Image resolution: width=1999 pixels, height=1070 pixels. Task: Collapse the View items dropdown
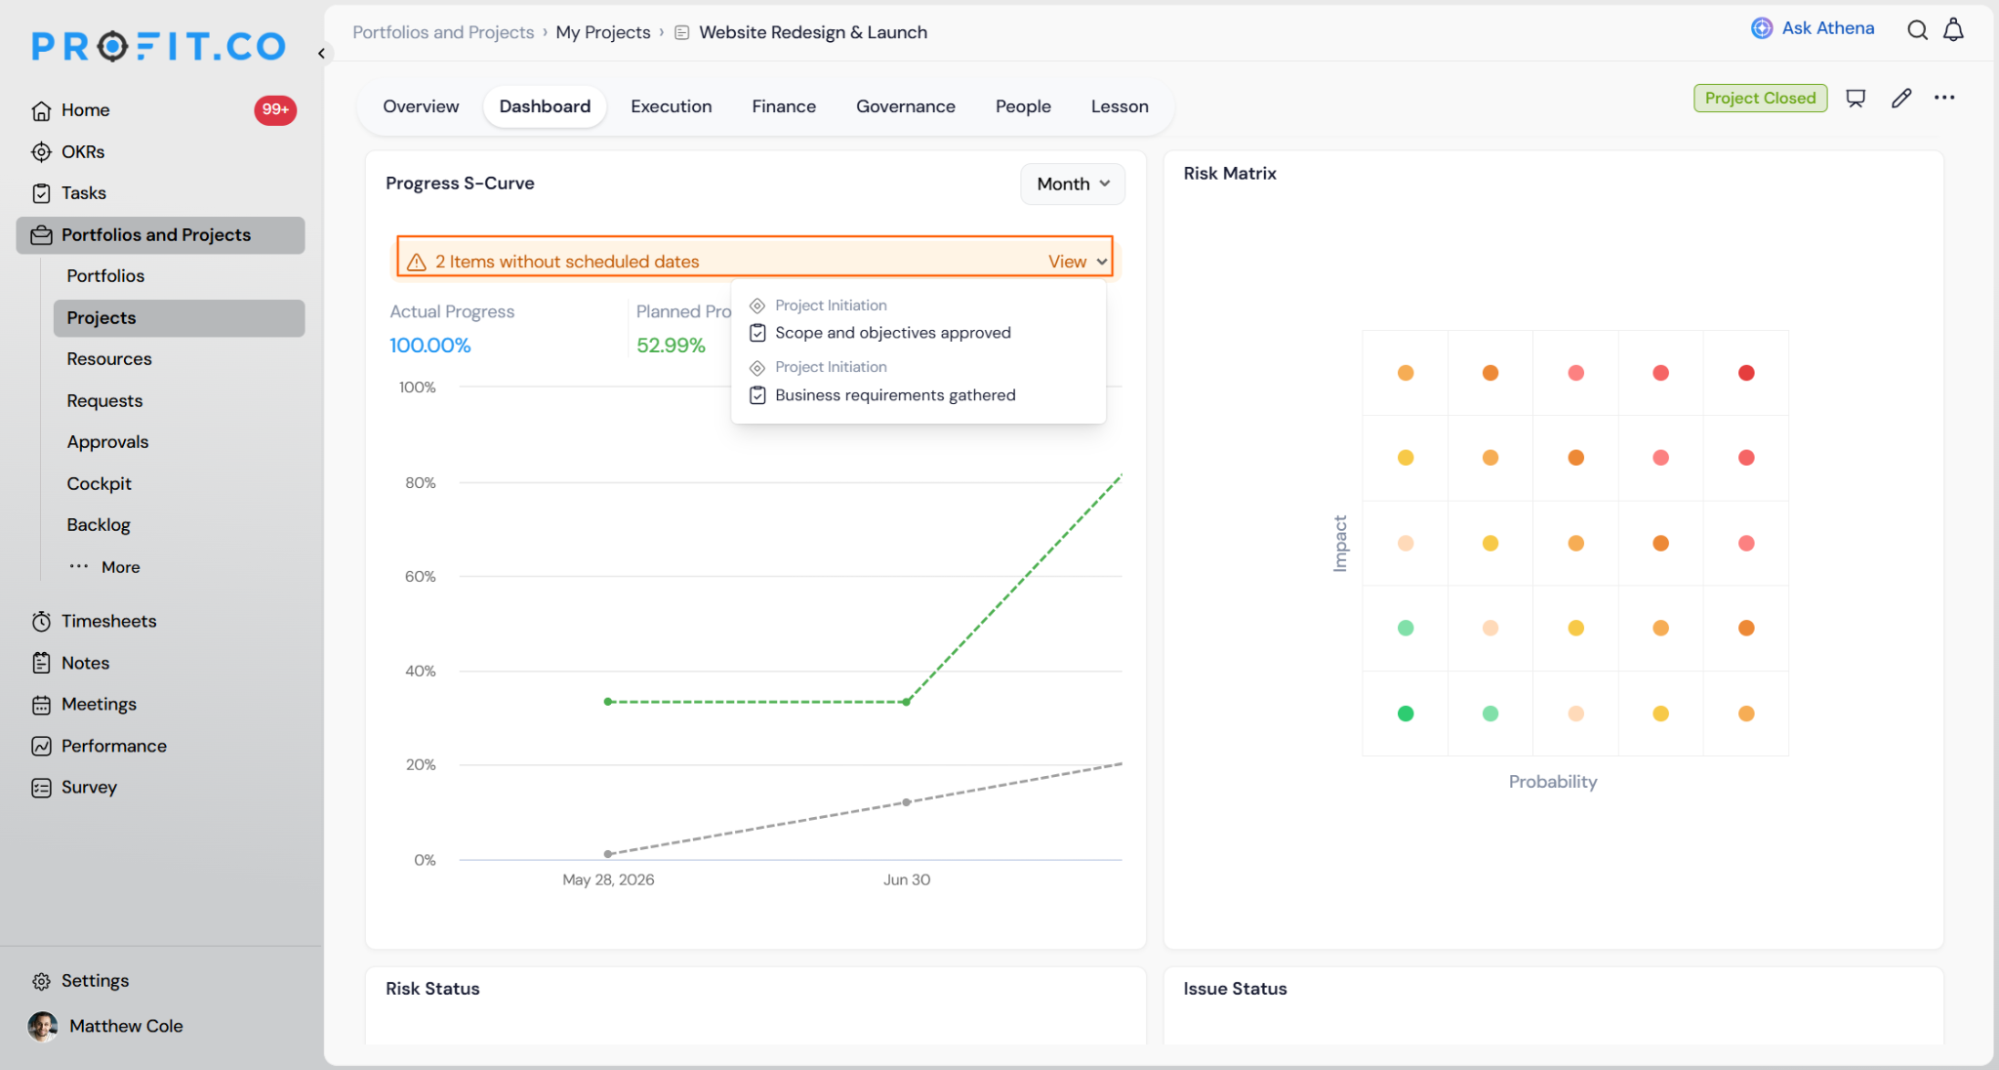1078,261
